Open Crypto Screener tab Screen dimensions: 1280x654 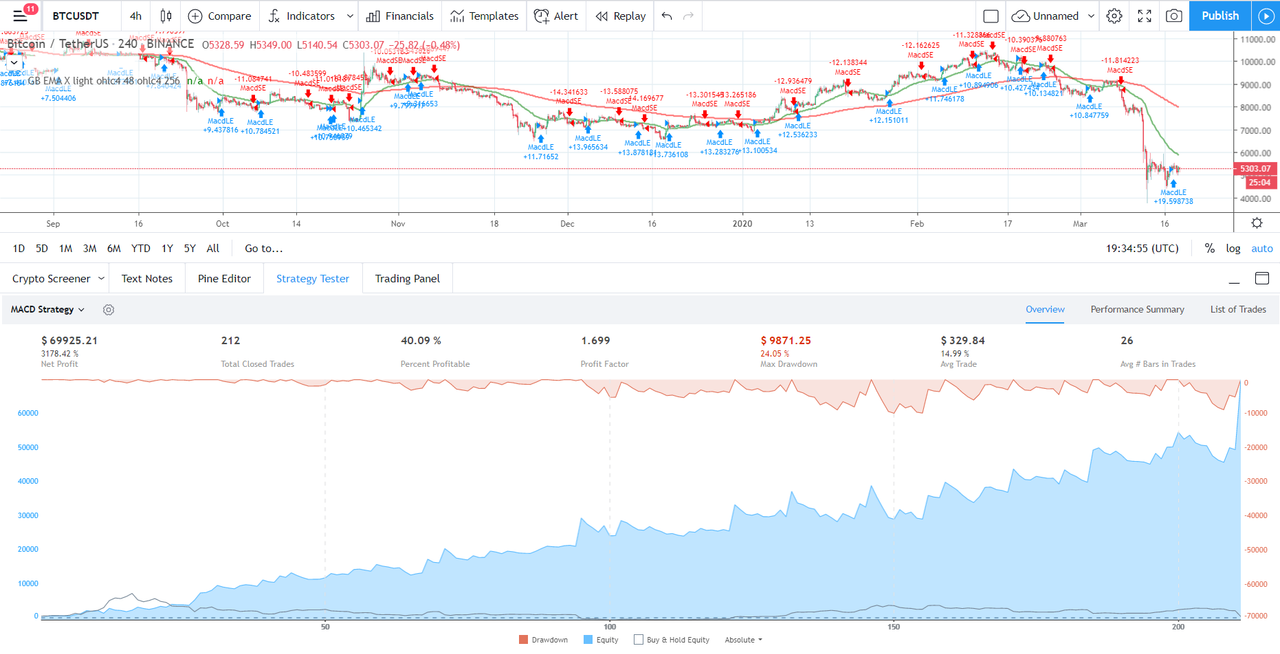[x=51, y=279]
